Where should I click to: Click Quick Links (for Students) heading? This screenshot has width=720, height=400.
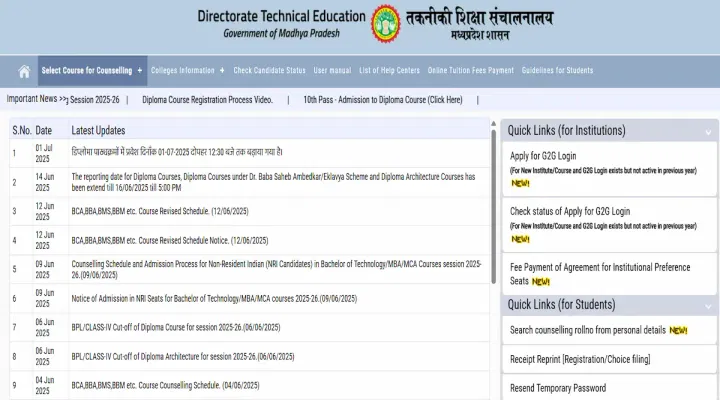(561, 304)
